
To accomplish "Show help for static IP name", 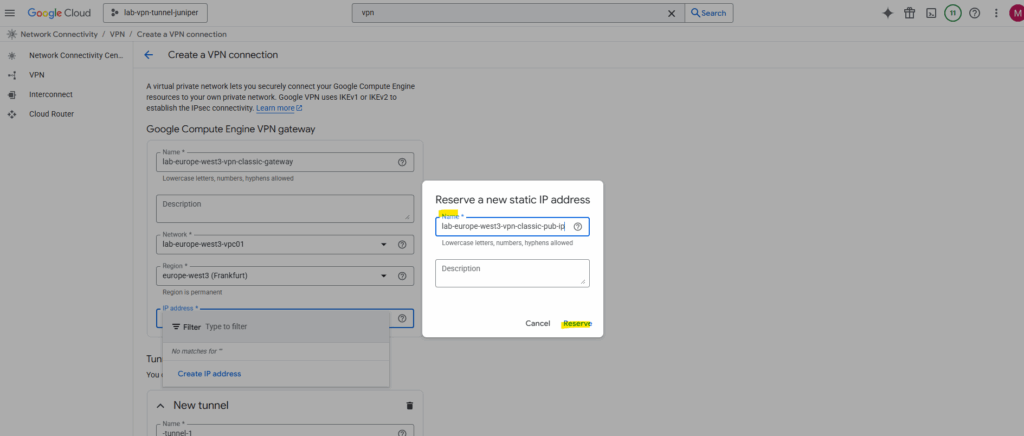I will (578, 226).
